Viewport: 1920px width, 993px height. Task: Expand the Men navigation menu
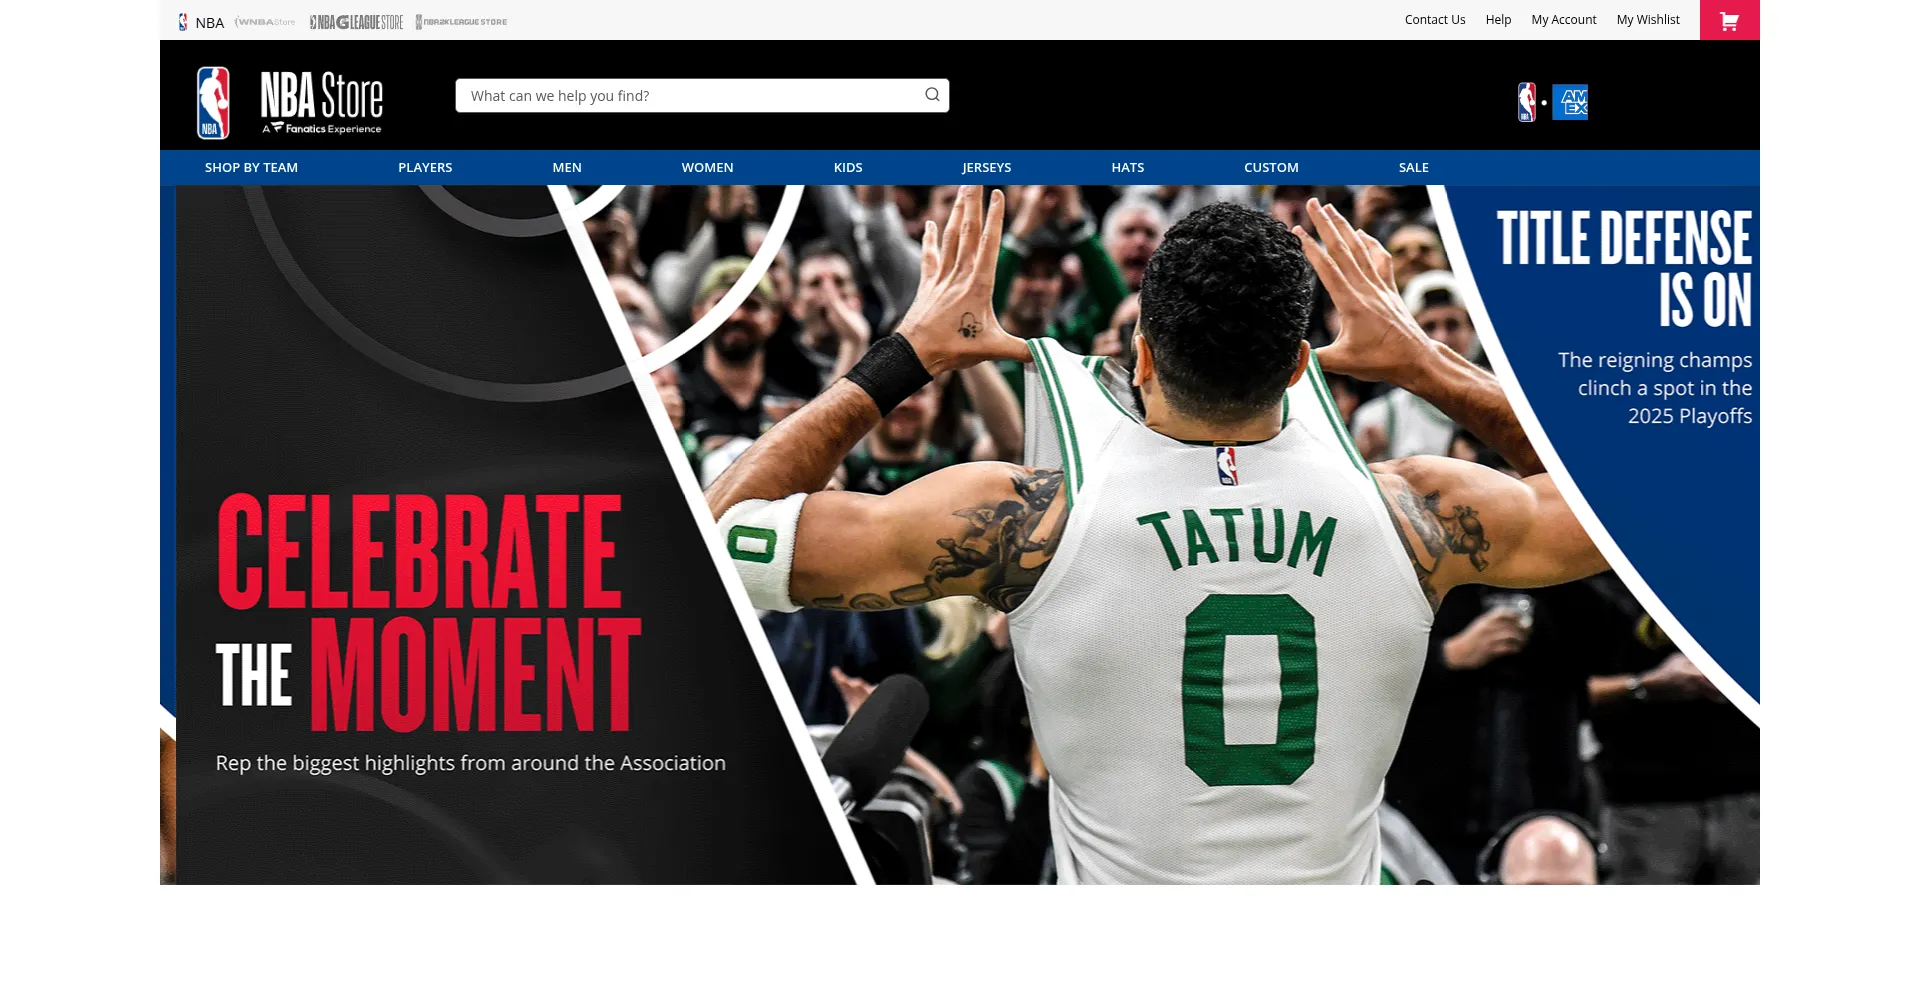[567, 168]
